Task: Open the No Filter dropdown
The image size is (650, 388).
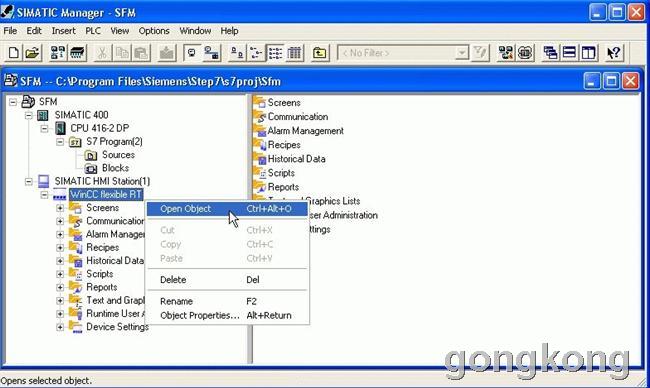Action: (x=461, y=53)
